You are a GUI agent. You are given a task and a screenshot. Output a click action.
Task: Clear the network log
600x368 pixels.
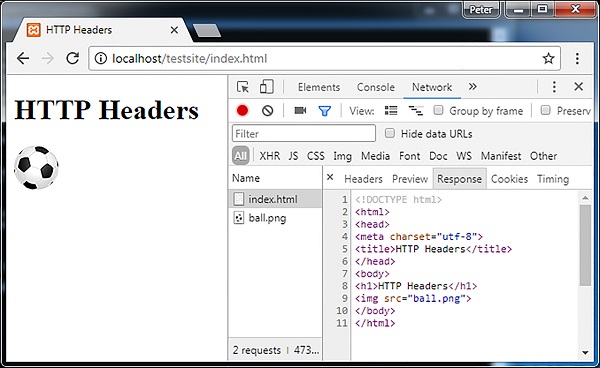[267, 111]
